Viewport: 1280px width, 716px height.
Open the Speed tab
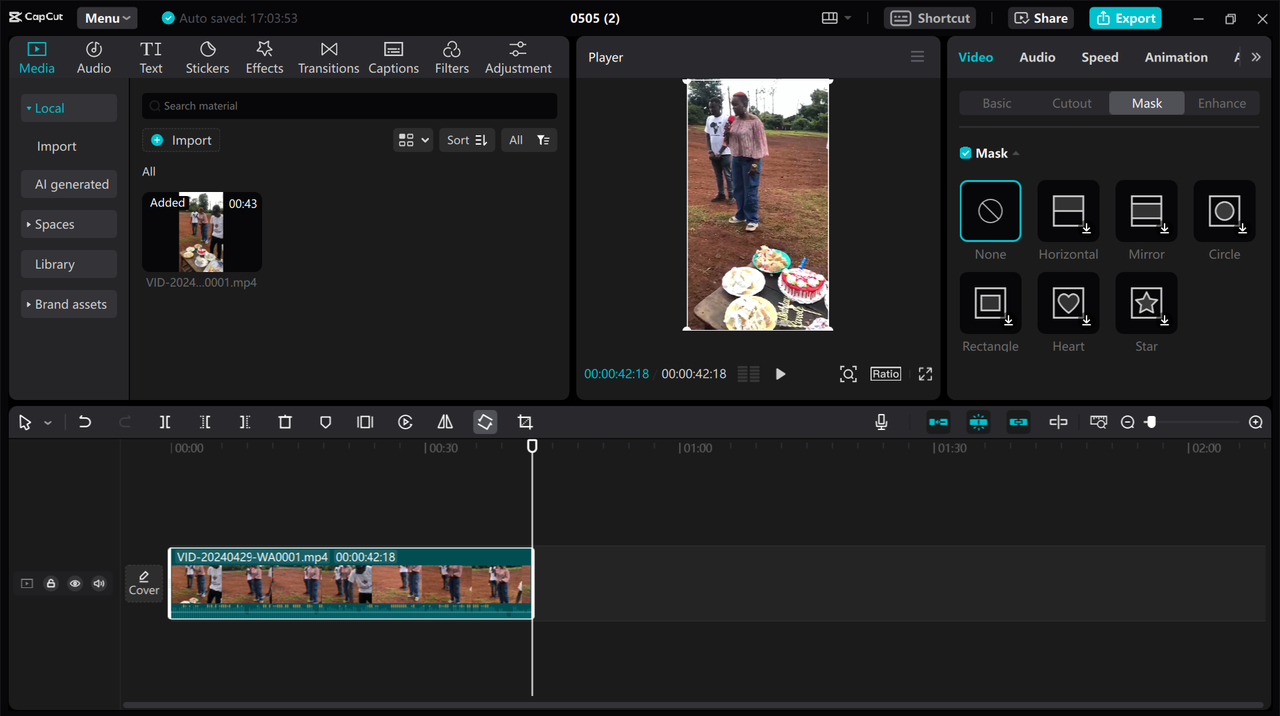pos(1099,58)
